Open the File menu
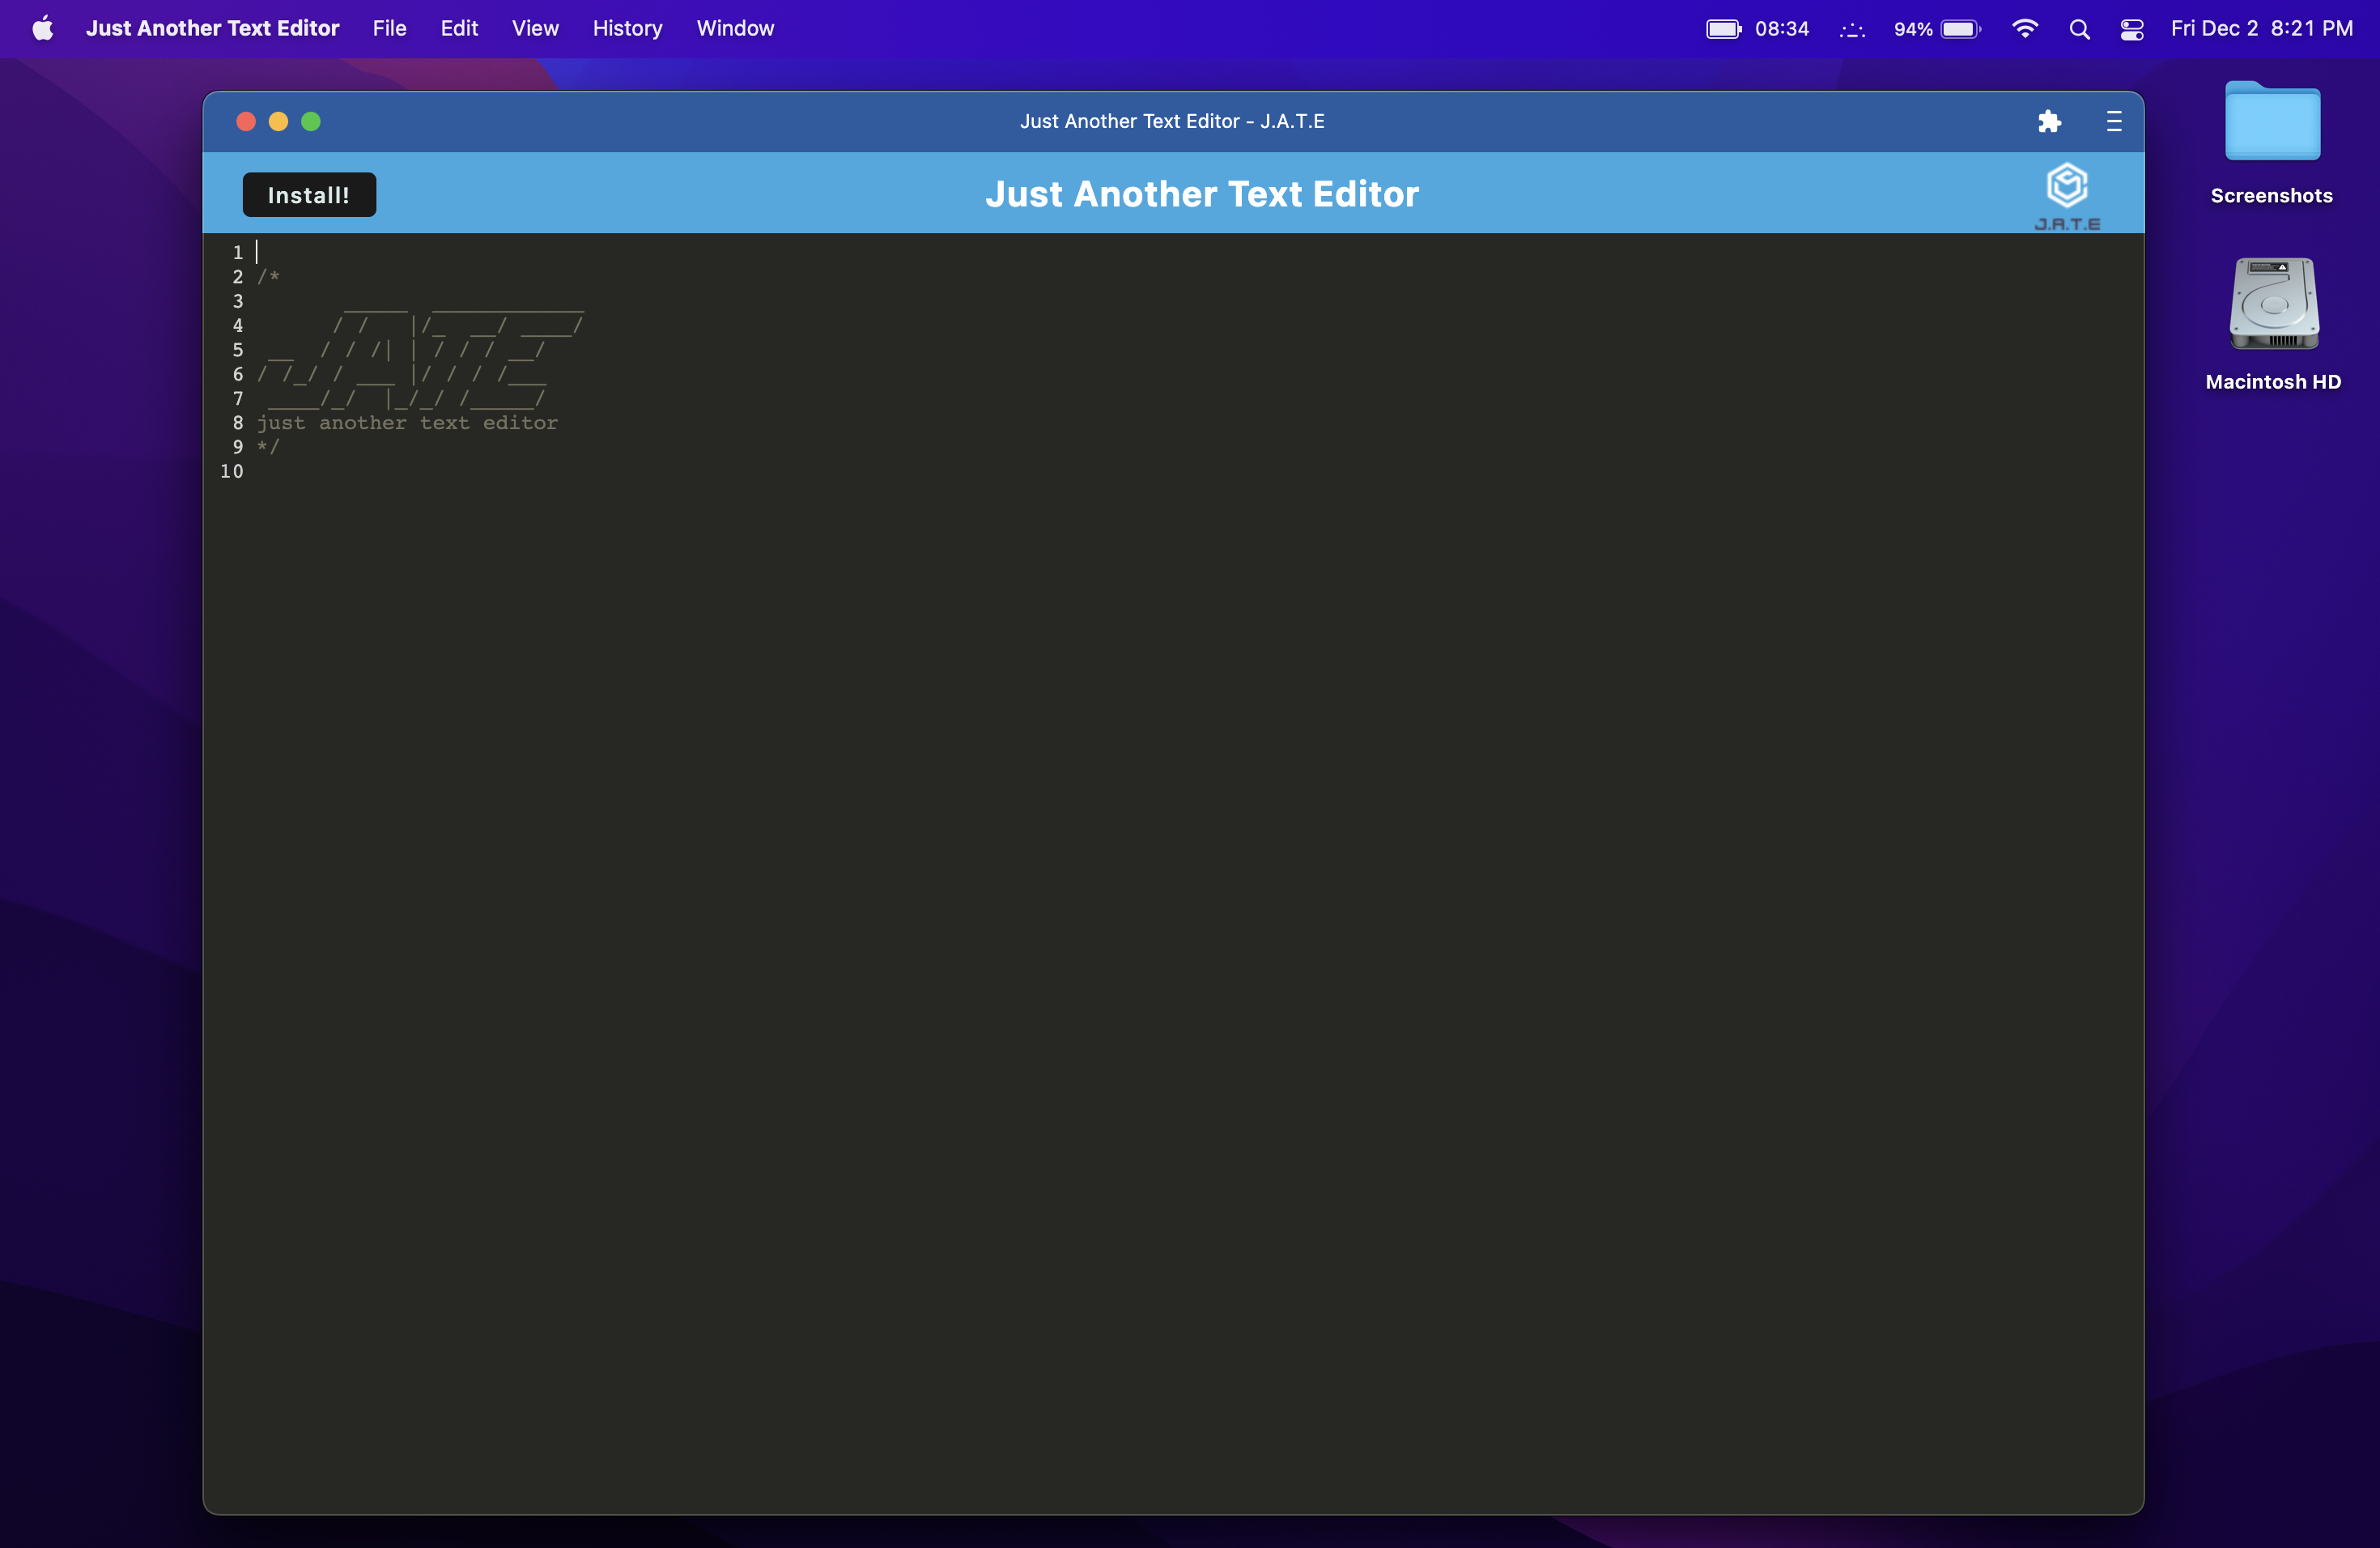The width and height of the screenshot is (2380, 1548). pyautogui.click(x=389, y=28)
